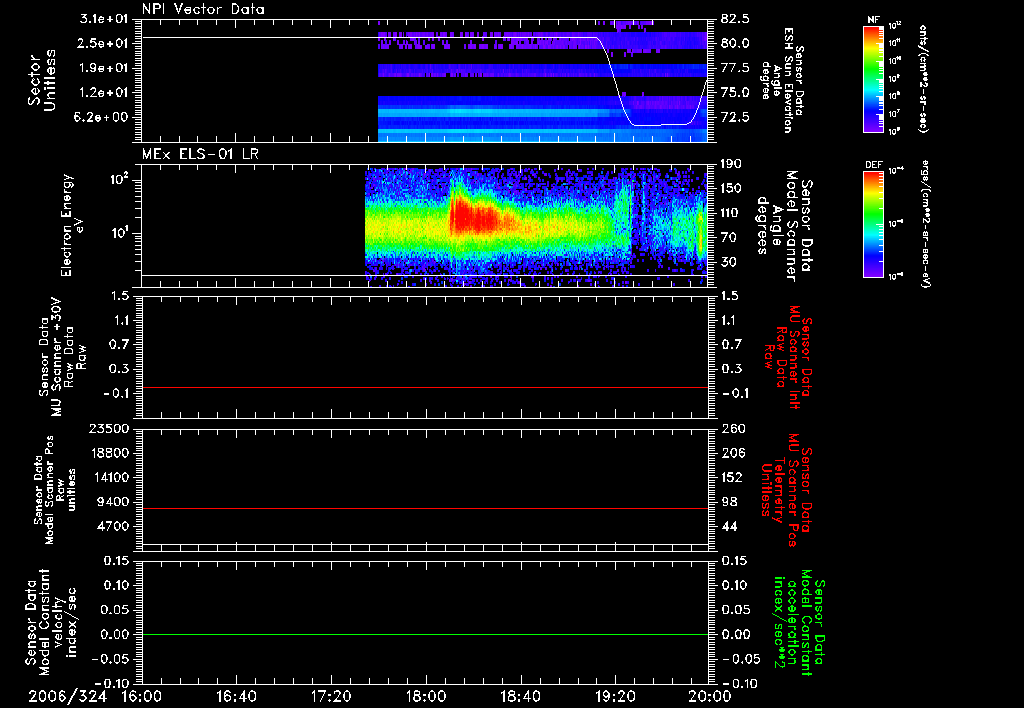
Task: Click the 98 telemetry tick label
Action: tap(729, 502)
